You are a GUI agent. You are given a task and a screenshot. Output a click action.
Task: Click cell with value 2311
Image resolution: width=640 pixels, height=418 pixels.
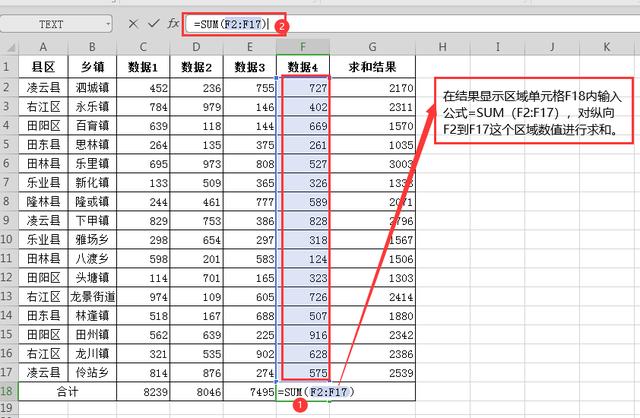coord(372,107)
